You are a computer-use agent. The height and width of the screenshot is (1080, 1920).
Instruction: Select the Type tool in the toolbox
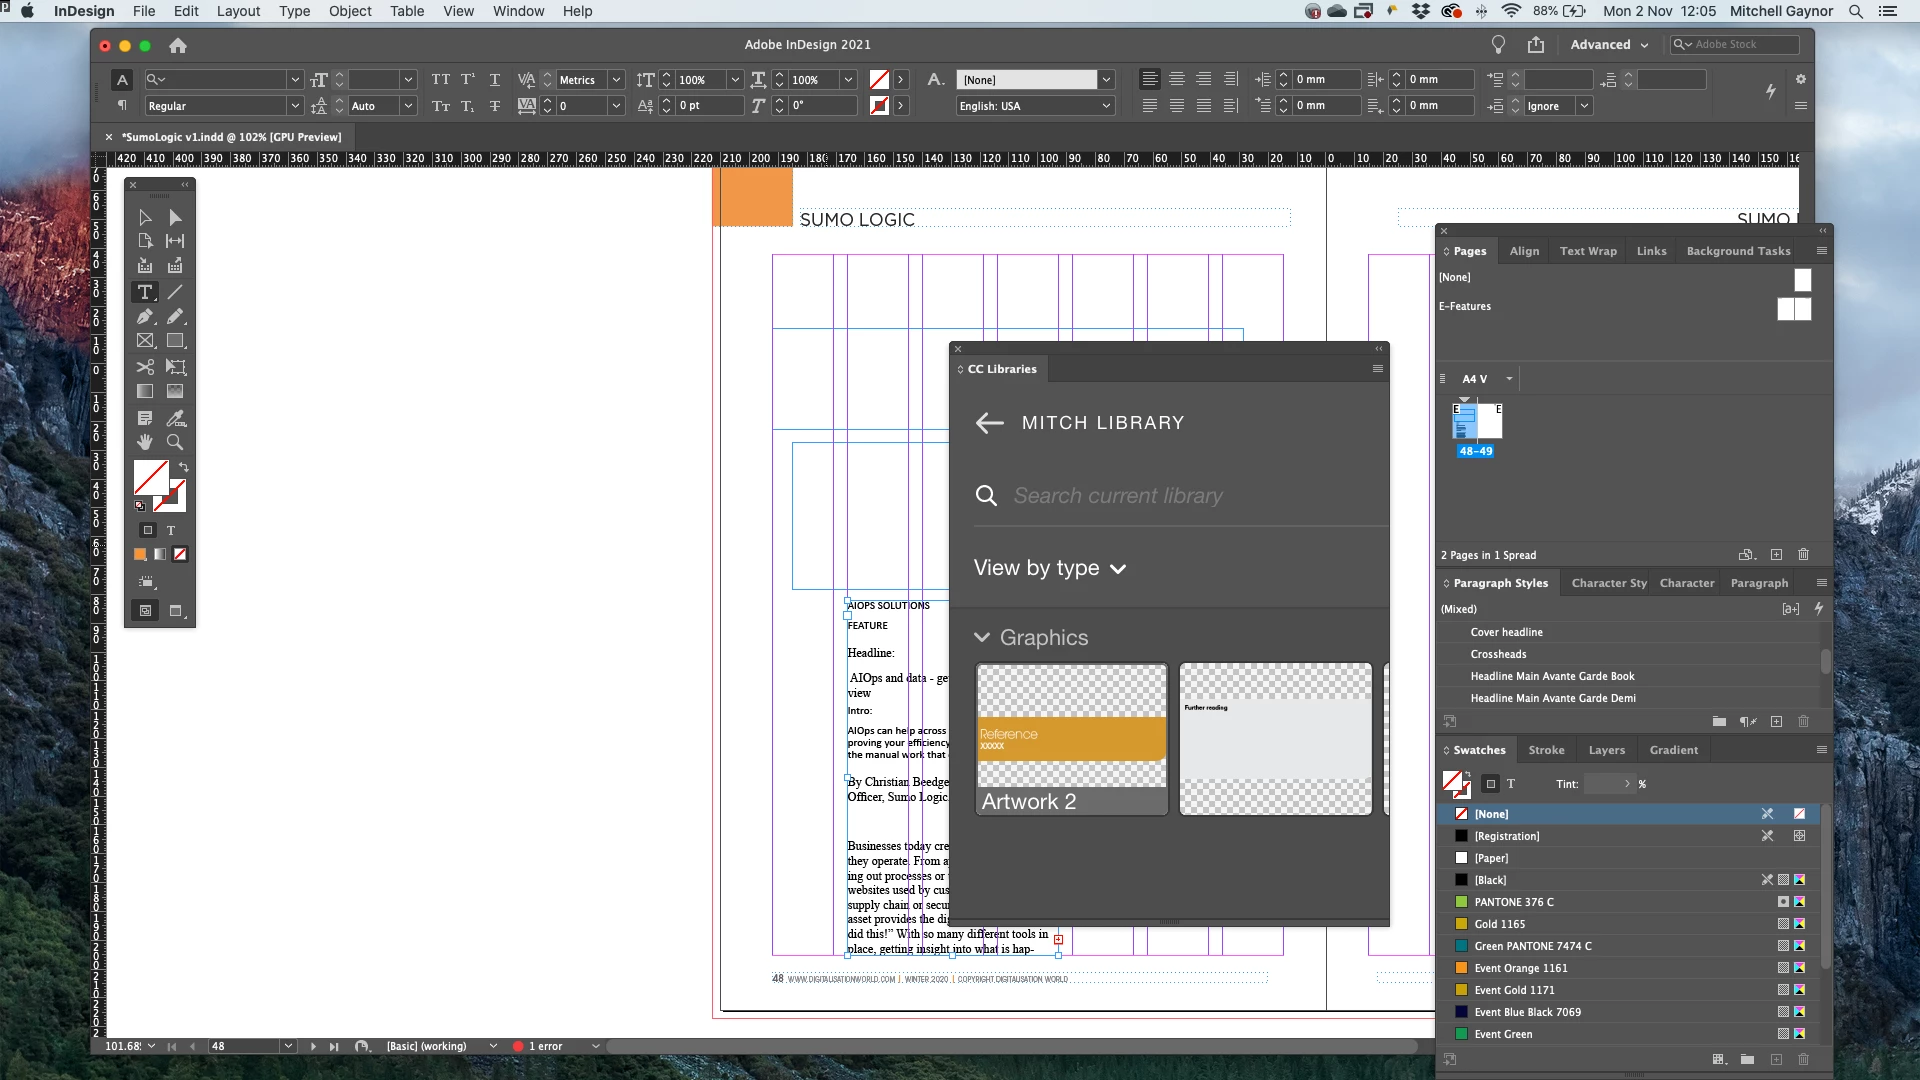[145, 292]
